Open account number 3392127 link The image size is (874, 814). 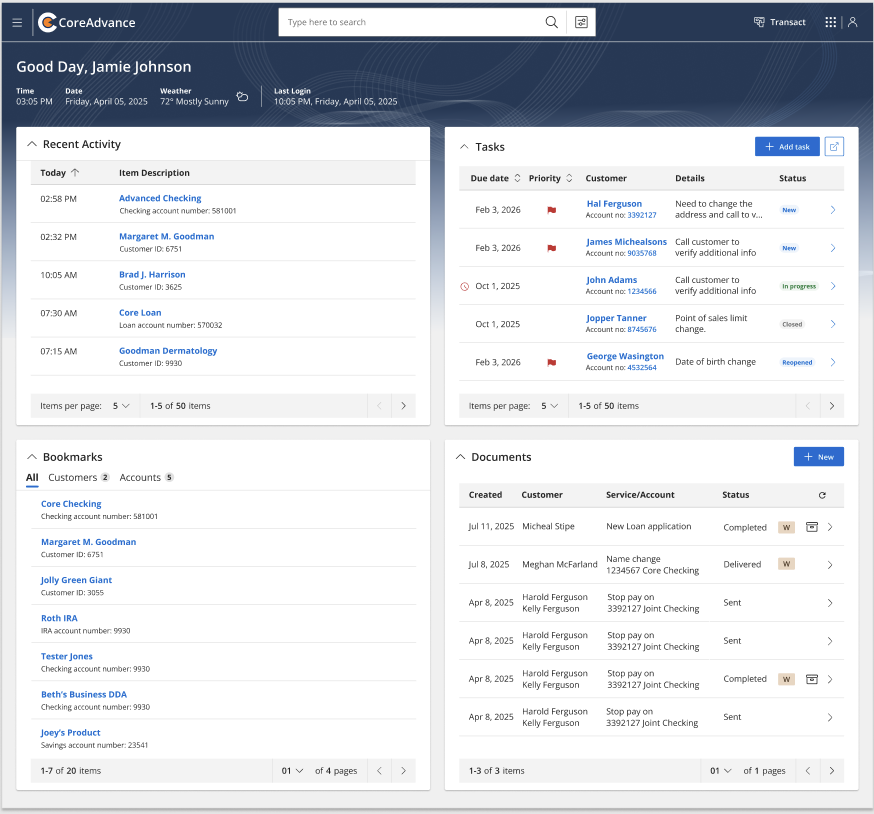tap(642, 215)
